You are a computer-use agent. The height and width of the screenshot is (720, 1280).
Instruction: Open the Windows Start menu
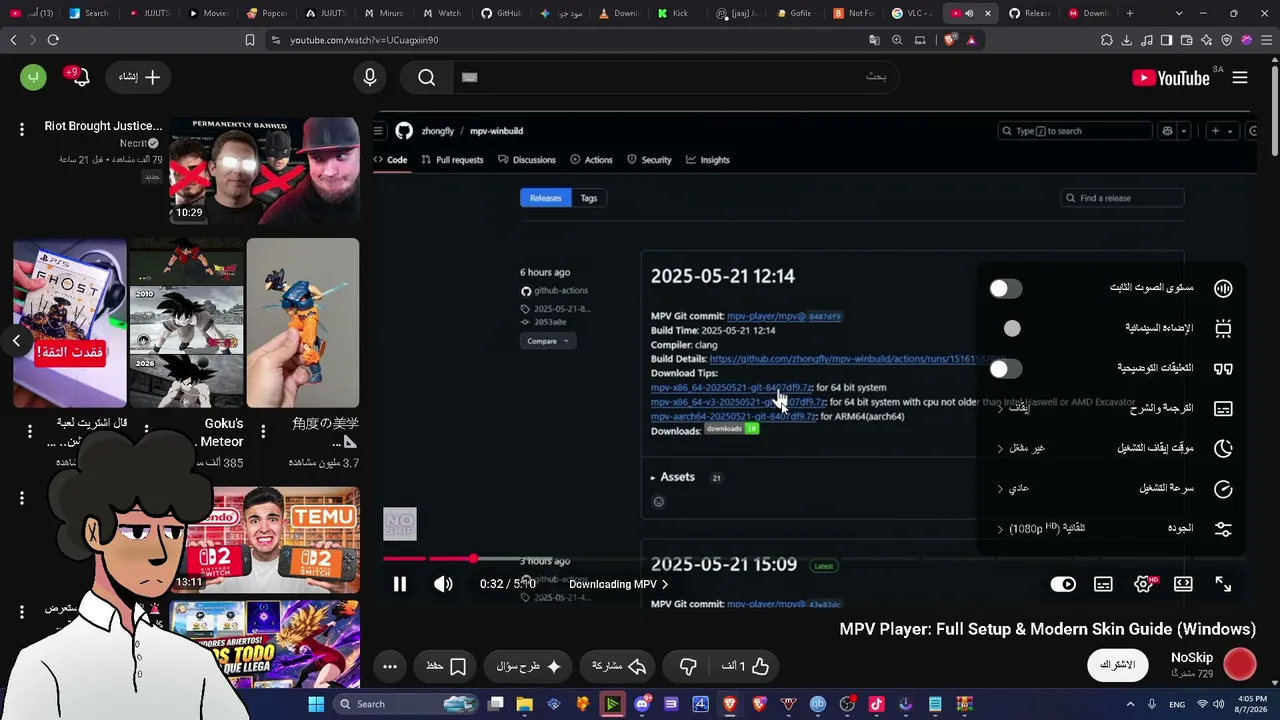pos(316,704)
